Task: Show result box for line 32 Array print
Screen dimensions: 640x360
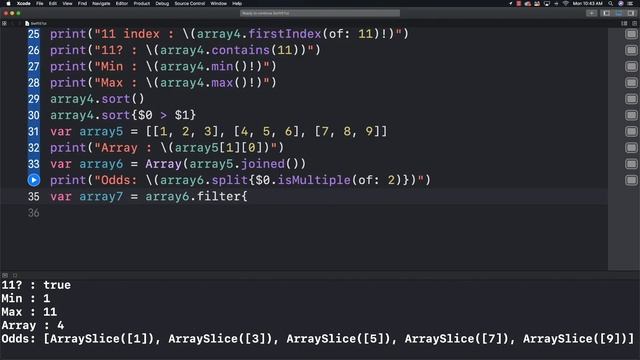Action: [x=631, y=148]
